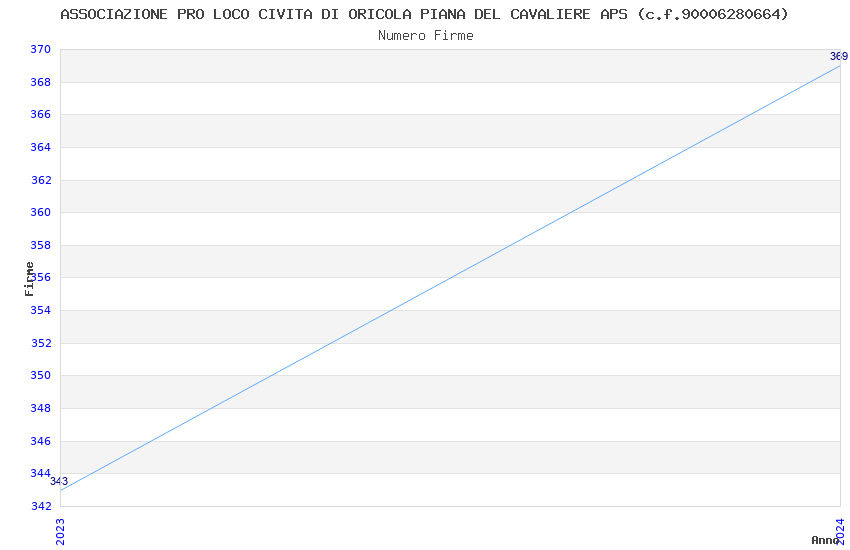The image size is (850, 550).
Task: Click the 354 y-axis label
Action: [41, 310]
